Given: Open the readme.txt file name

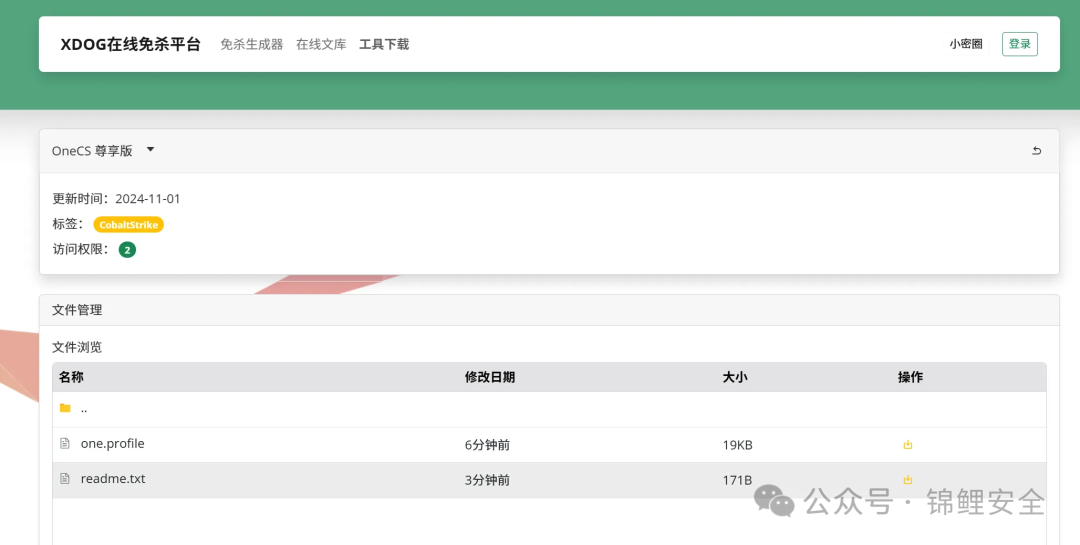Looking at the screenshot, I should (x=113, y=479).
